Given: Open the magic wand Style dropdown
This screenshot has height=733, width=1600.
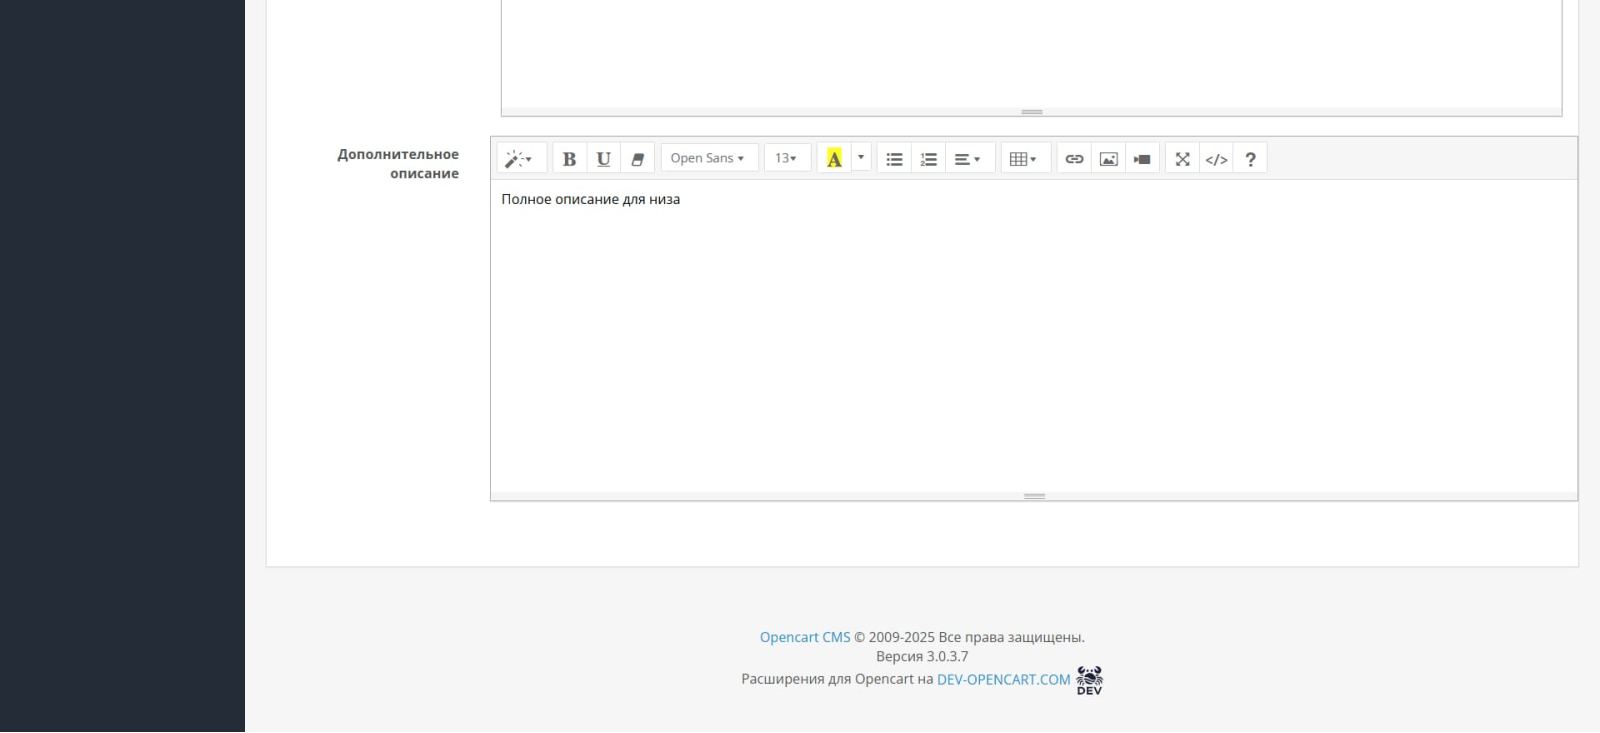Looking at the screenshot, I should pyautogui.click(x=521, y=159).
